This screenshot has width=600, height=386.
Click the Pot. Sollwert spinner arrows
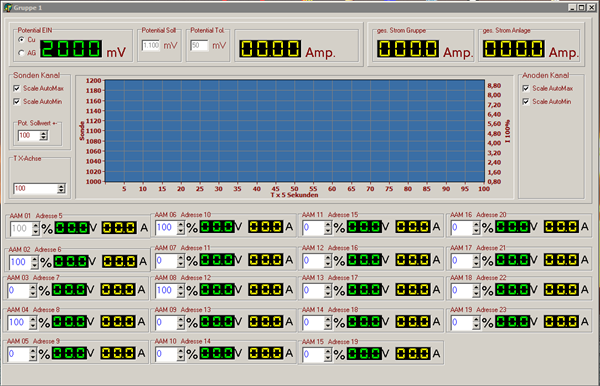pos(44,135)
